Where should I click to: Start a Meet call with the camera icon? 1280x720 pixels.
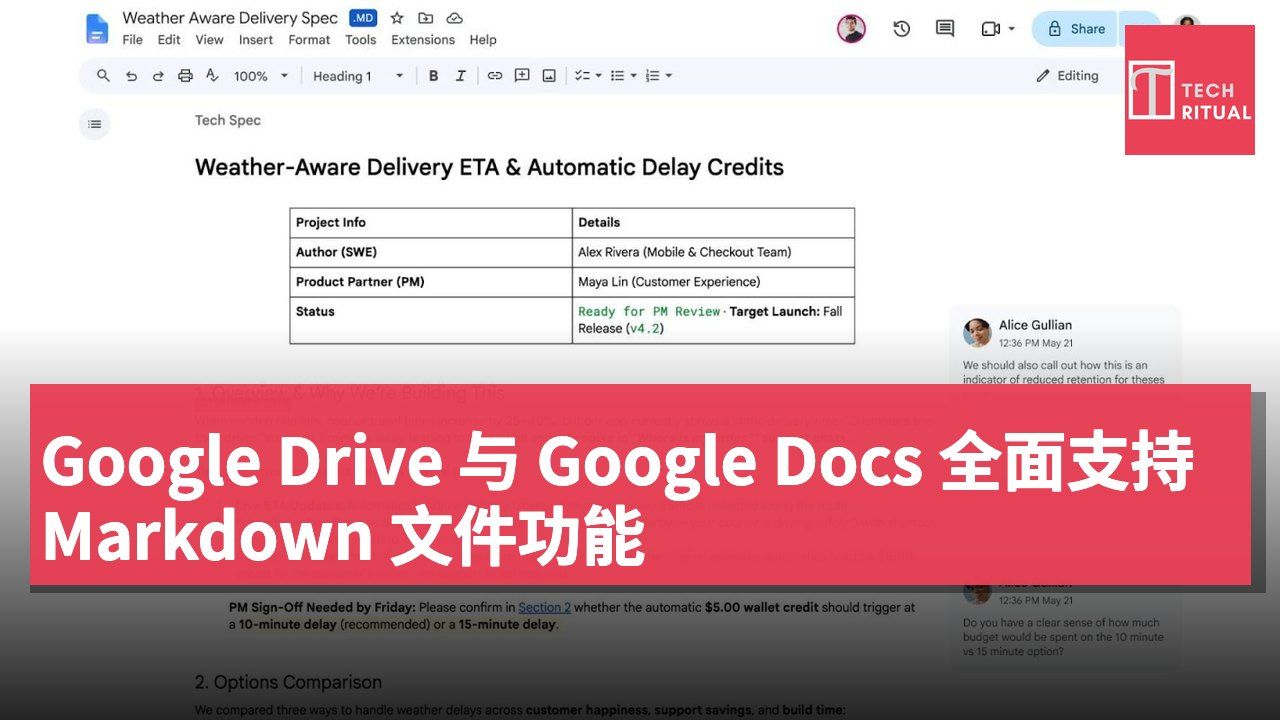click(x=991, y=29)
